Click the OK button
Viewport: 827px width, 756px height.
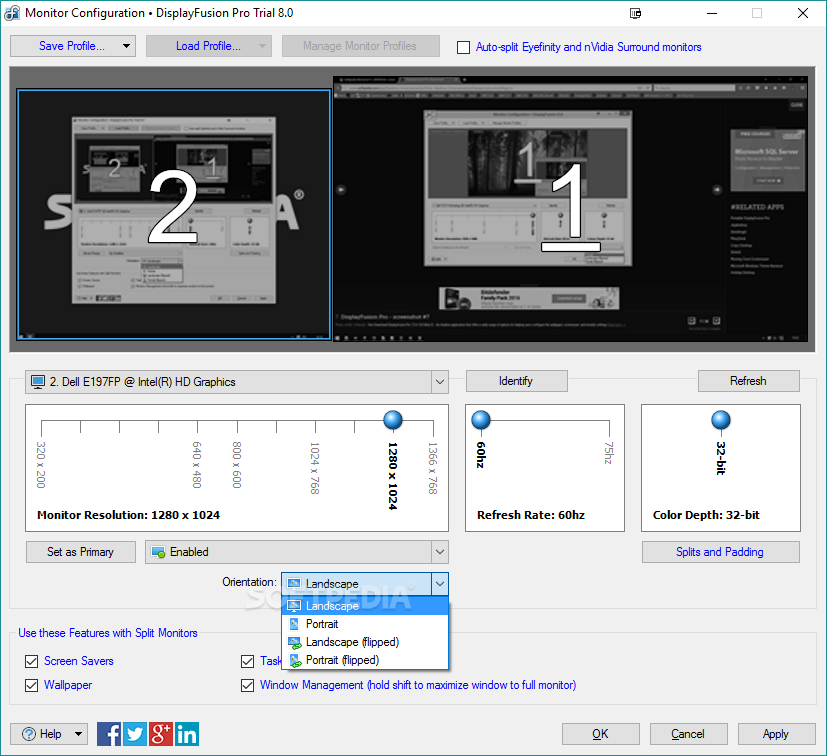tap(600, 734)
